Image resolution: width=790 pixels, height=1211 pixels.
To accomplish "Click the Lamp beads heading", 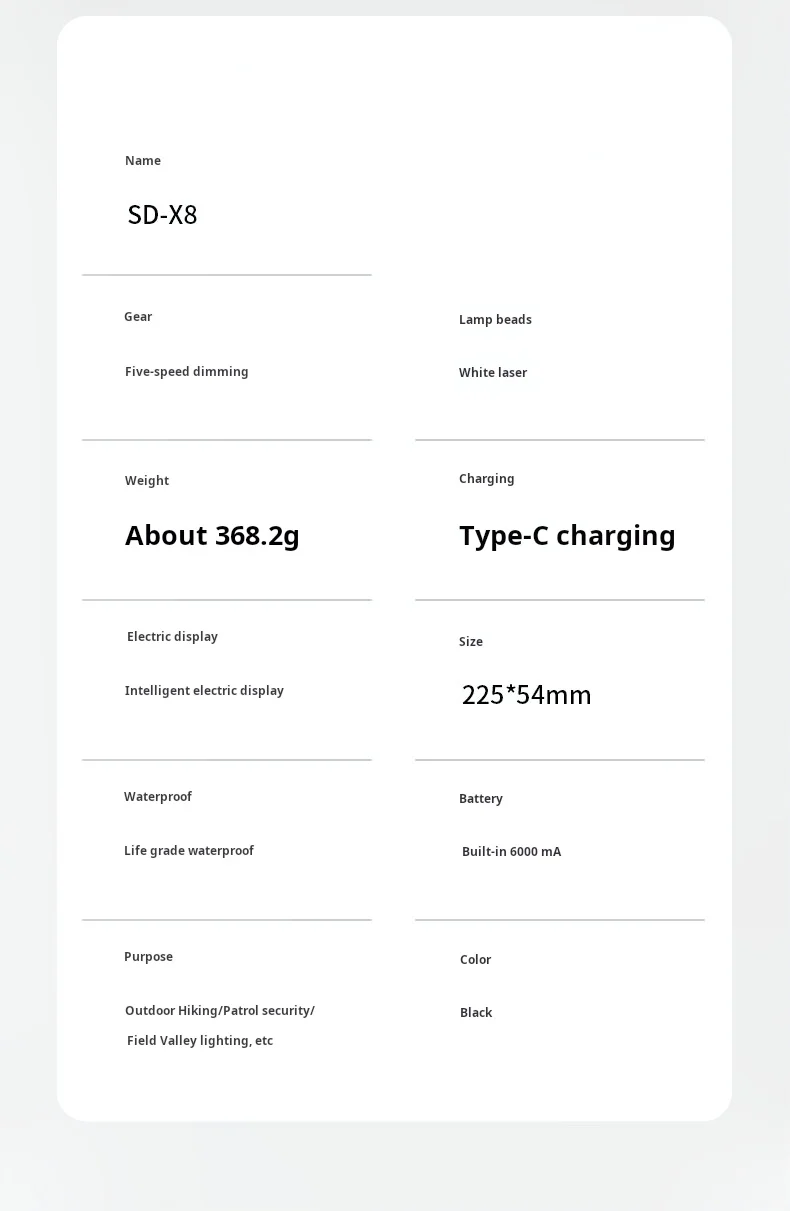I will (x=495, y=320).
